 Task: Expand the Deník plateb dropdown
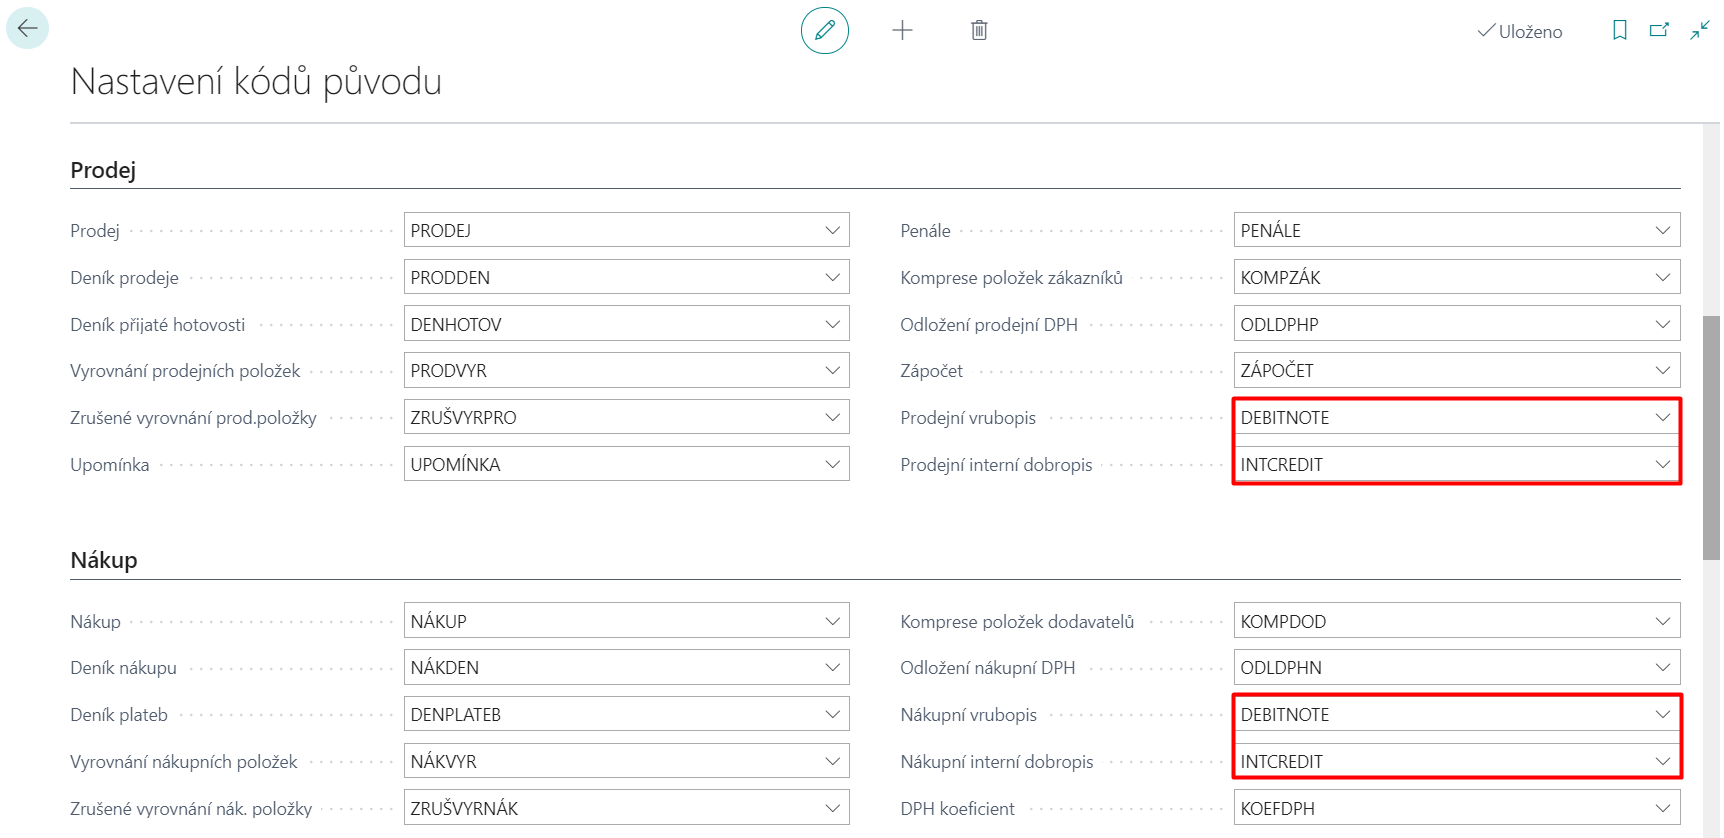pos(832,714)
